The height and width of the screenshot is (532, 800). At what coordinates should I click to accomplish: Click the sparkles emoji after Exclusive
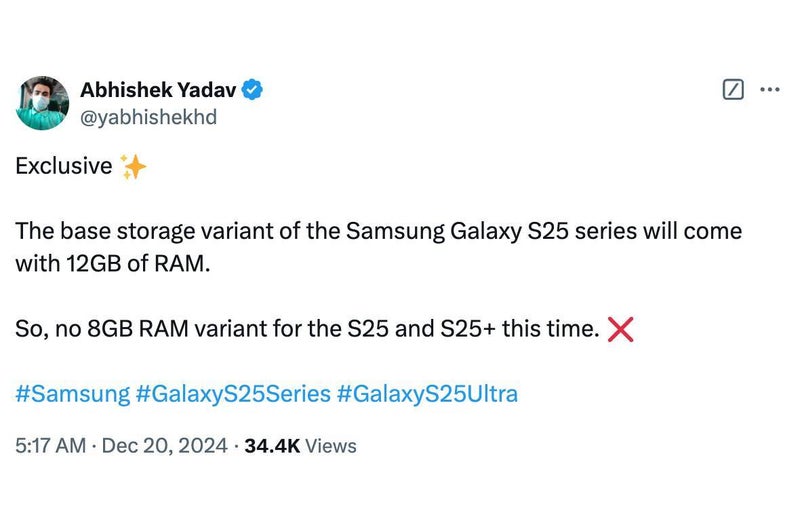[x=133, y=167]
